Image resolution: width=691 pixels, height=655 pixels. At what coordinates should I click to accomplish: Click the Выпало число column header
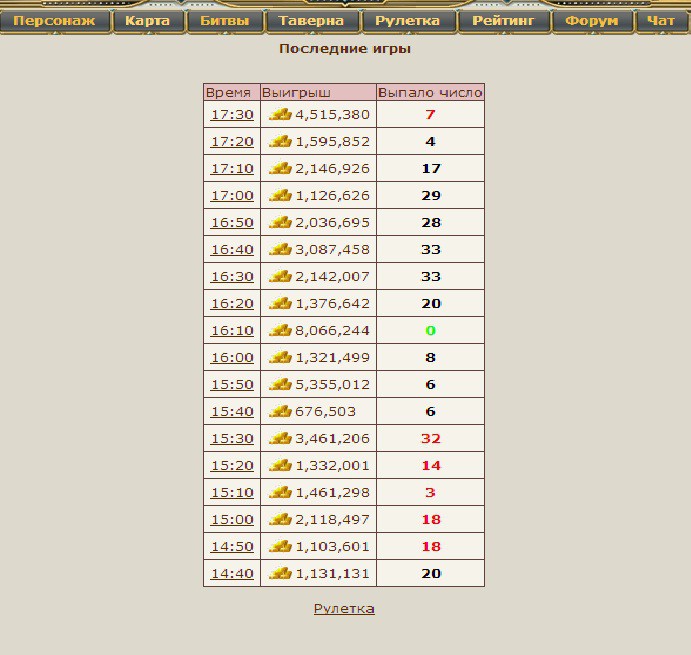[431, 93]
